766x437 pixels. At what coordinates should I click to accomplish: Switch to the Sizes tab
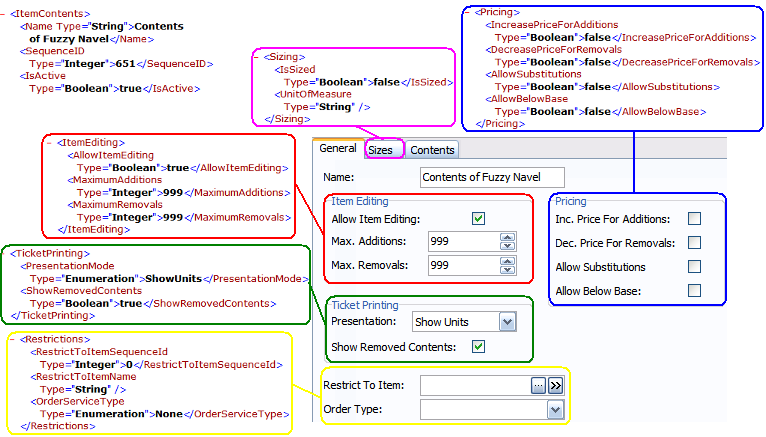380,150
